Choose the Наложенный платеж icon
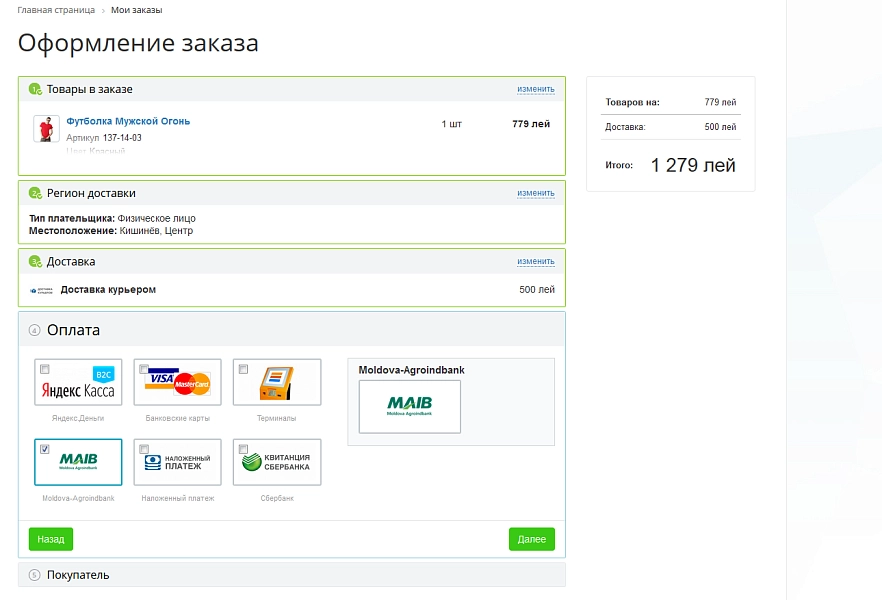Screen dimensions: 882x600 click(x=178, y=462)
